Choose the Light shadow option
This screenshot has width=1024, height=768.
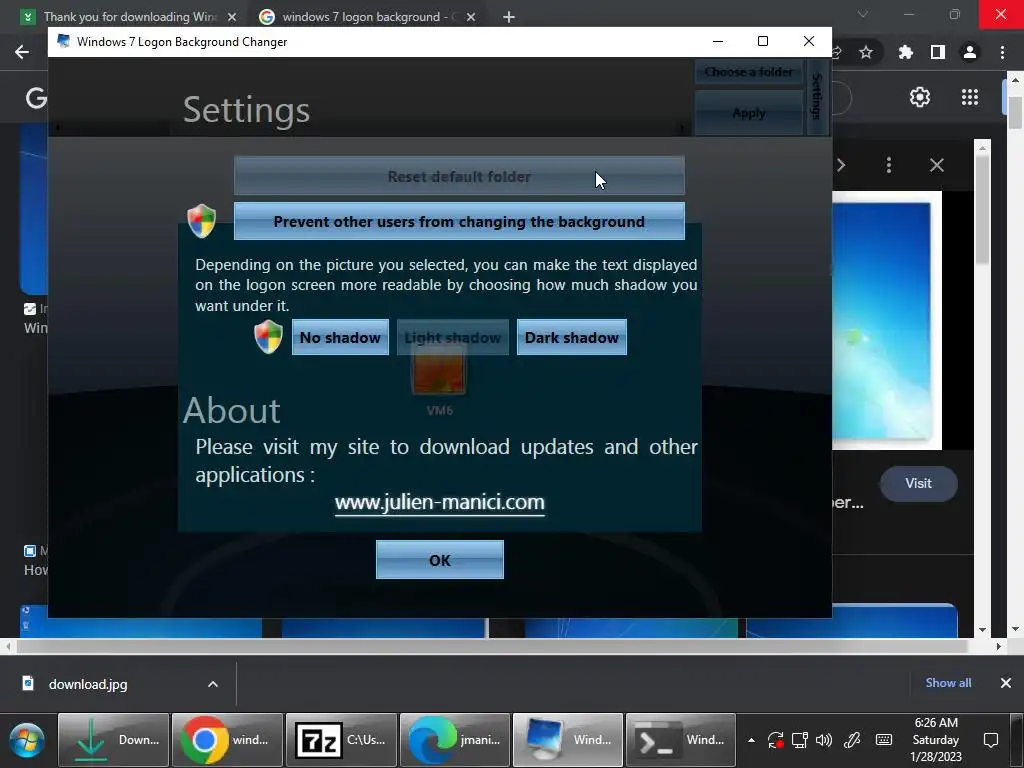tap(453, 338)
